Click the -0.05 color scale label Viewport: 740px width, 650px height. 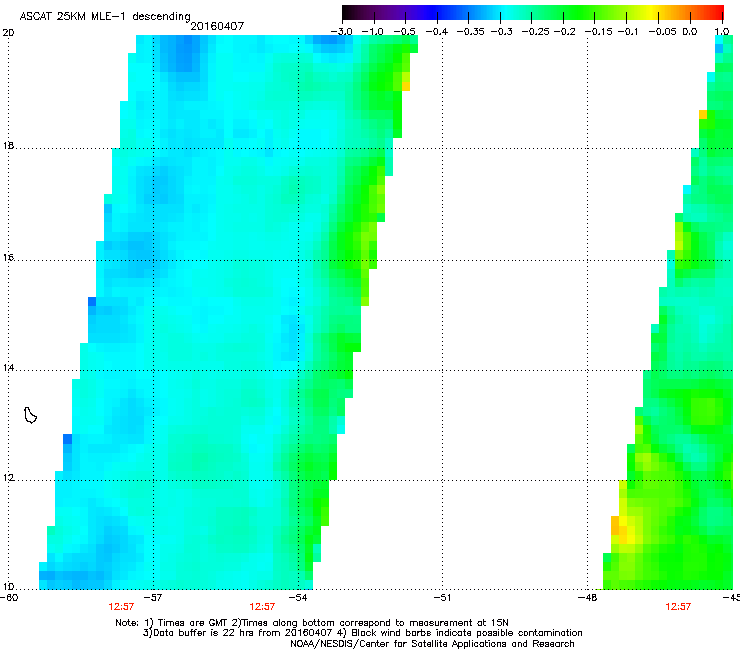[x=663, y=32]
